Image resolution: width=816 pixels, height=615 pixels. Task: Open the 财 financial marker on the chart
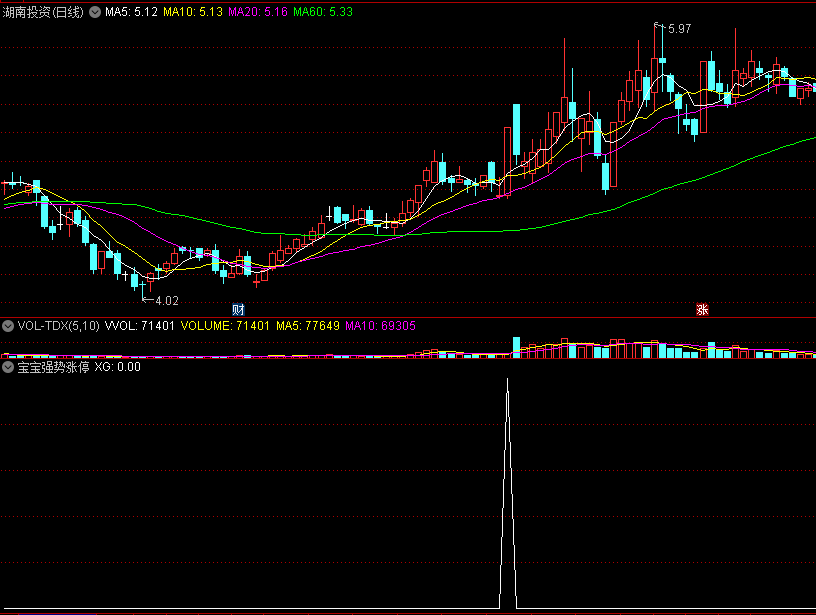point(238,310)
